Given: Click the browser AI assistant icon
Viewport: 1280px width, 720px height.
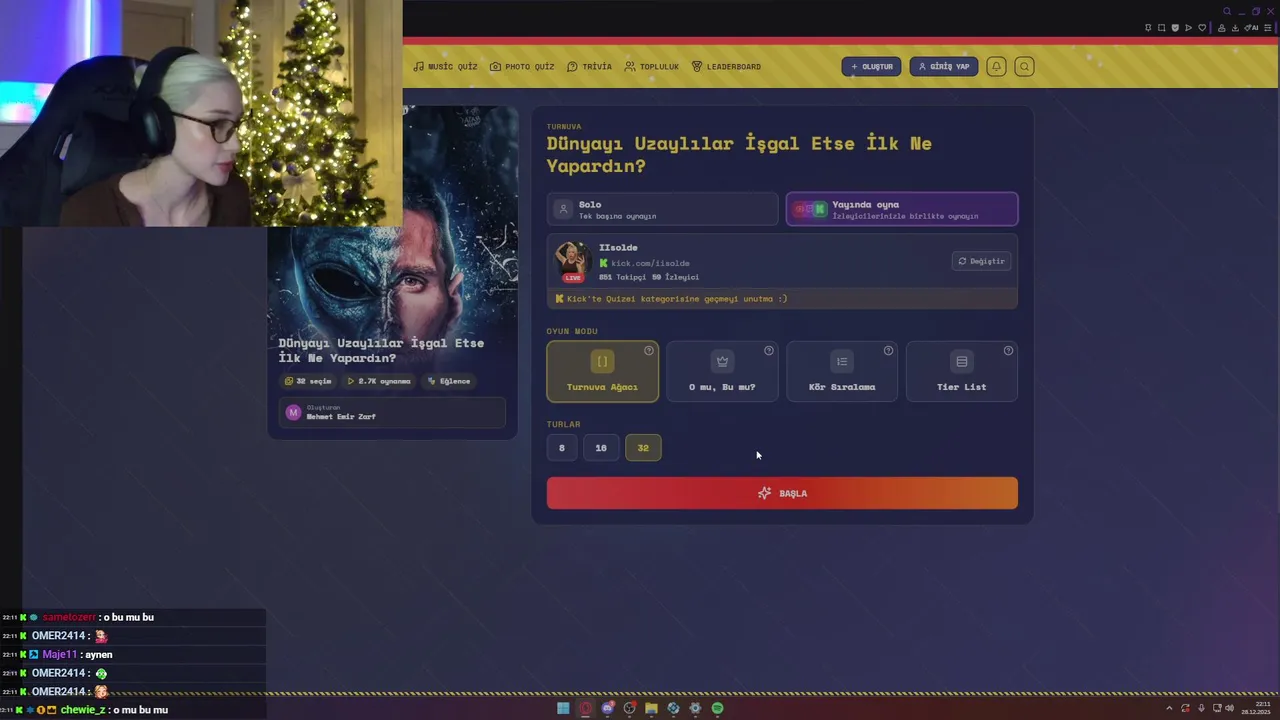Looking at the screenshot, I should tap(1251, 27).
